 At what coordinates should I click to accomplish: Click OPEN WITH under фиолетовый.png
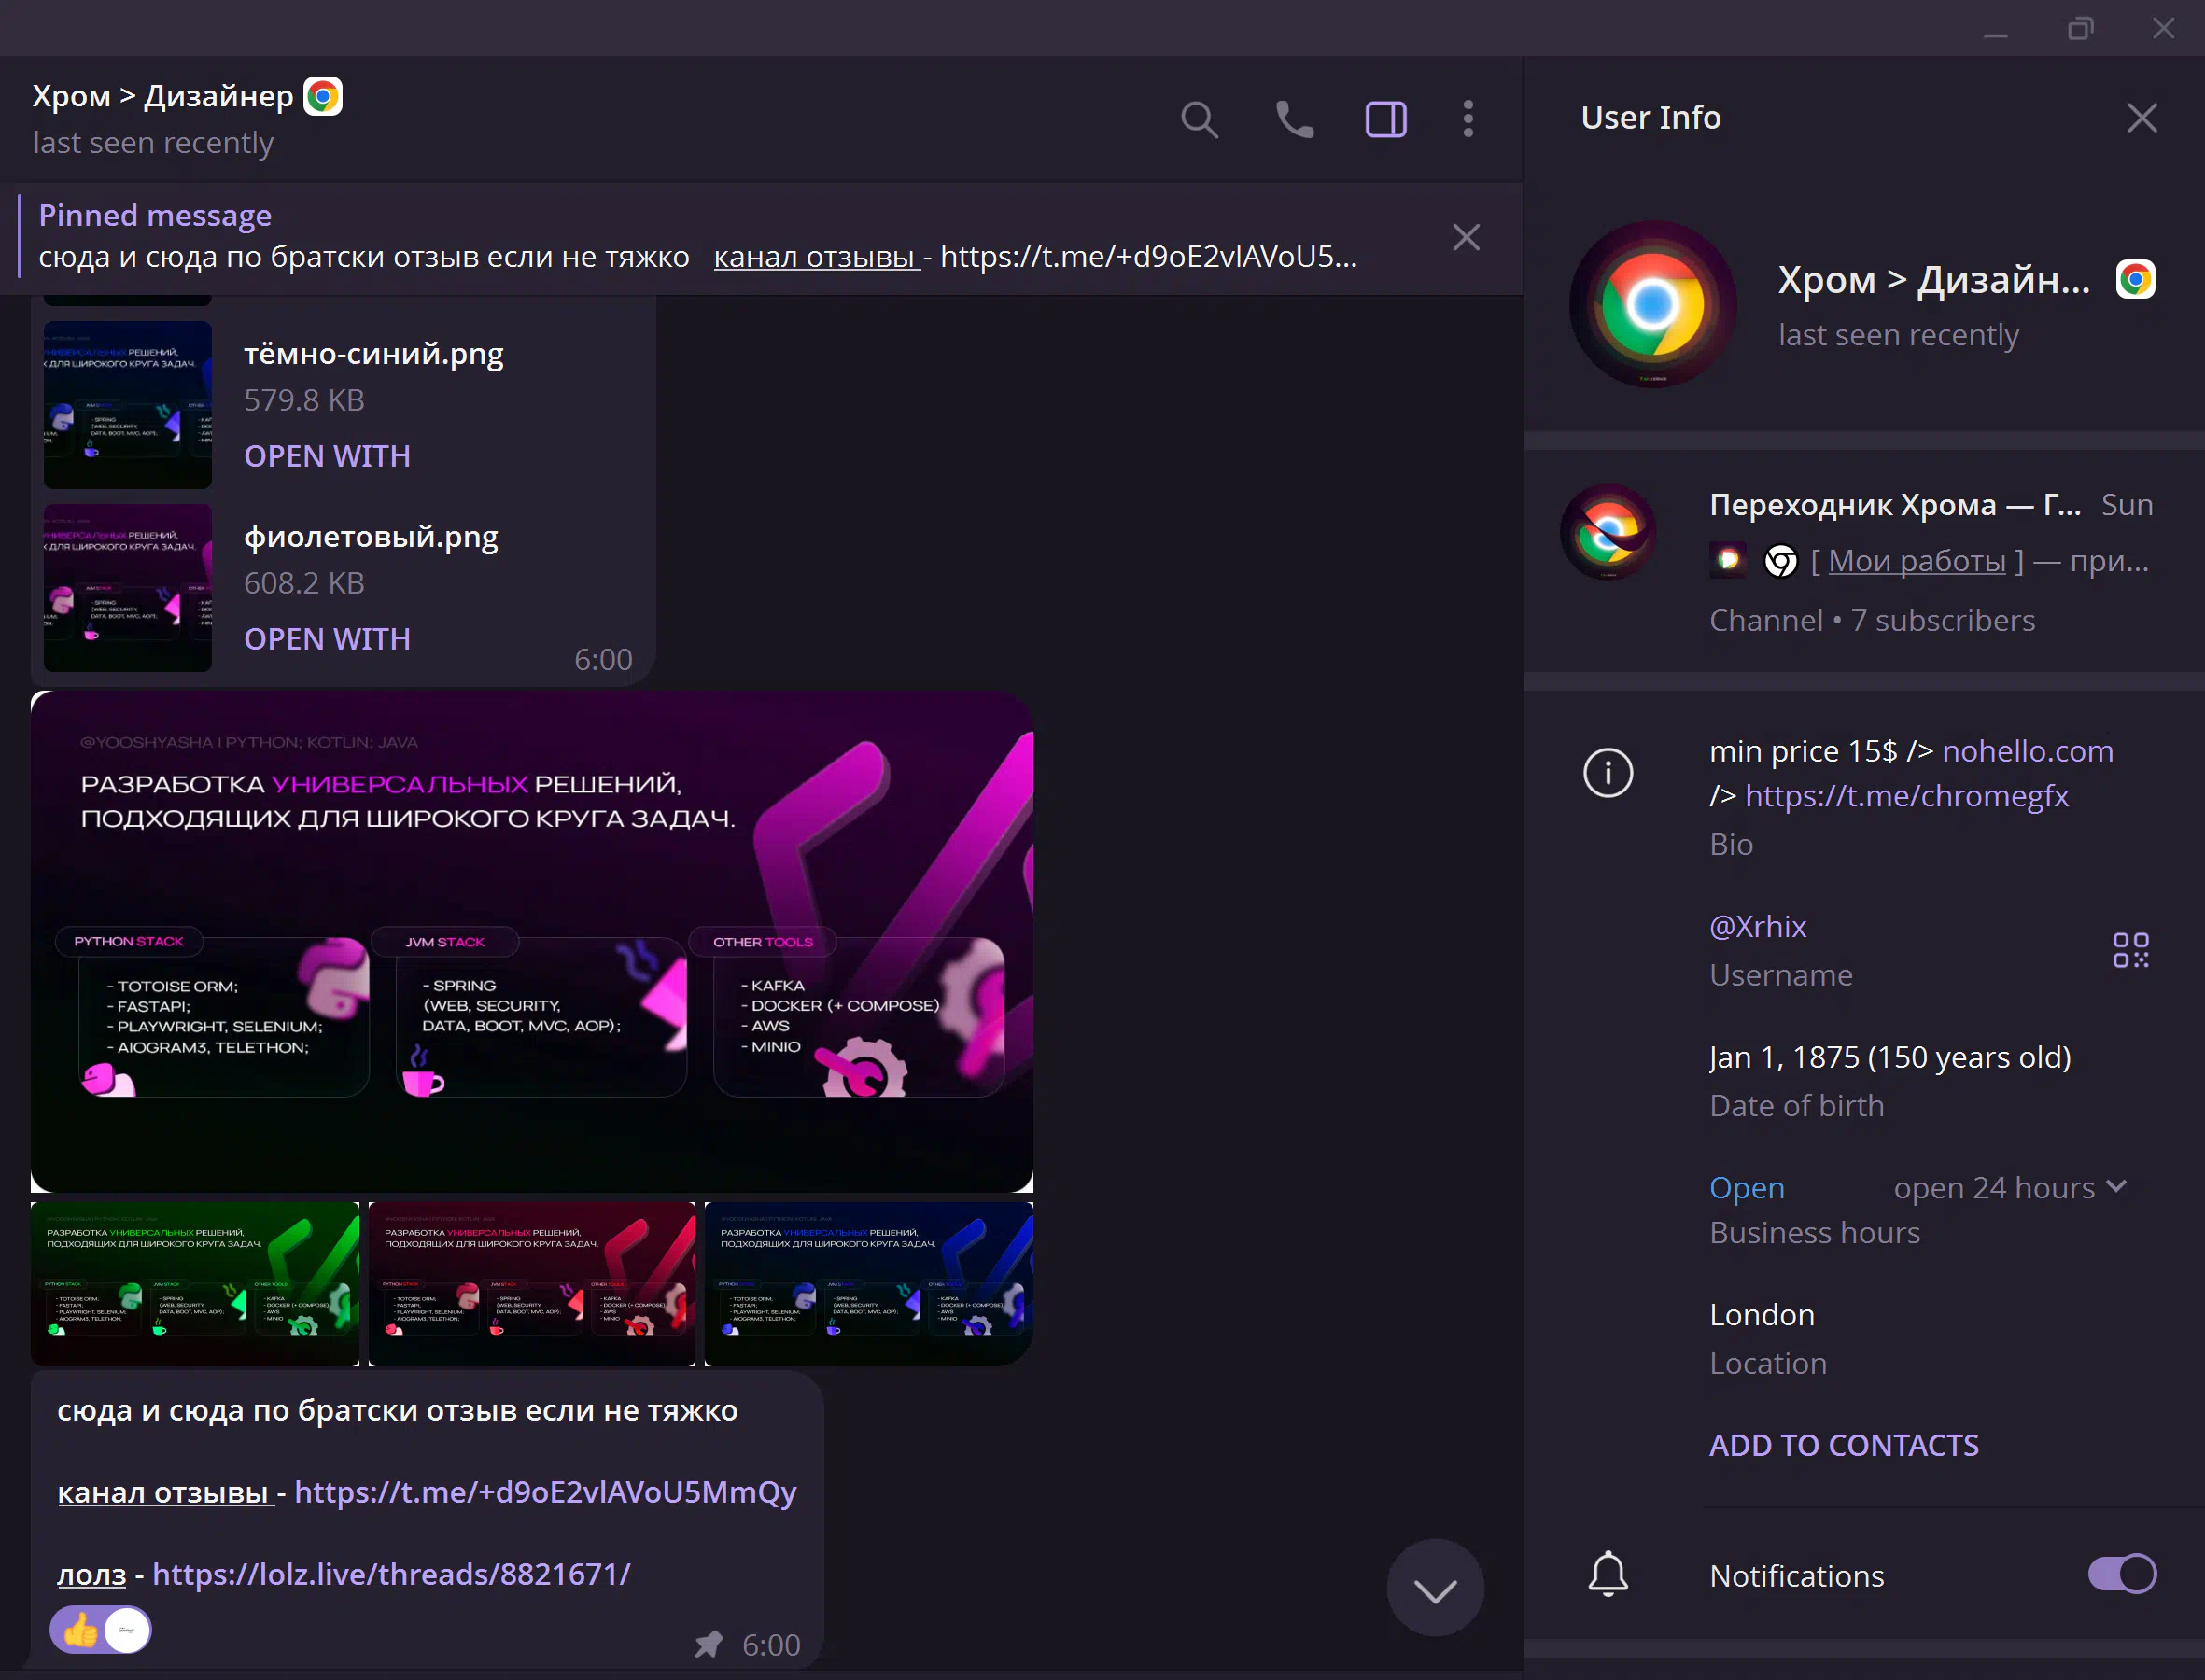(x=327, y=639)
